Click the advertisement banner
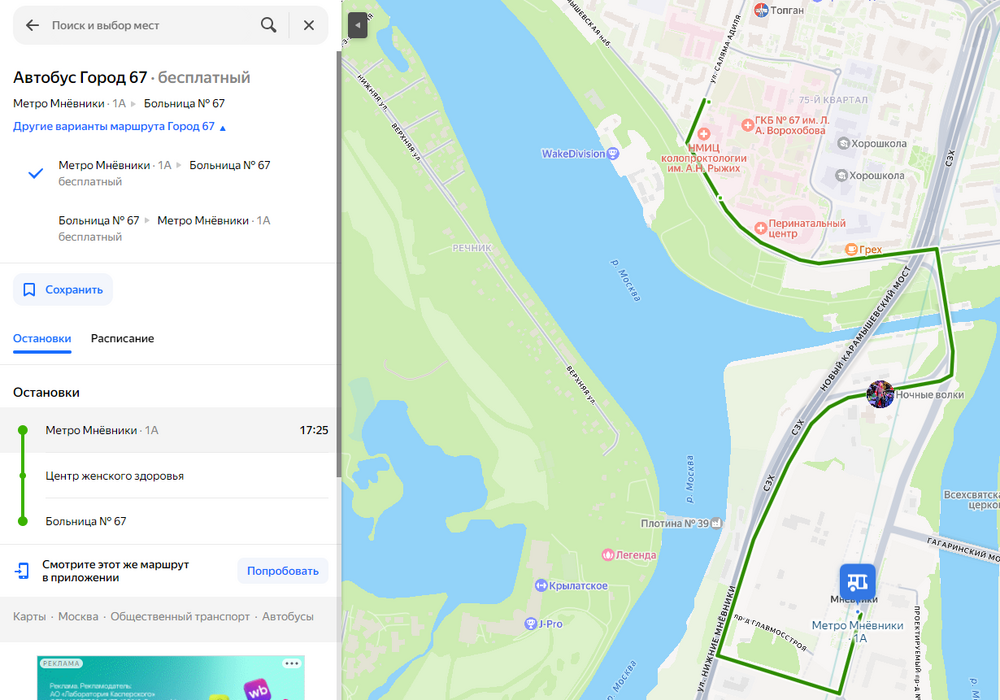This screenshot has height=700, width=1000. (170, 678)
